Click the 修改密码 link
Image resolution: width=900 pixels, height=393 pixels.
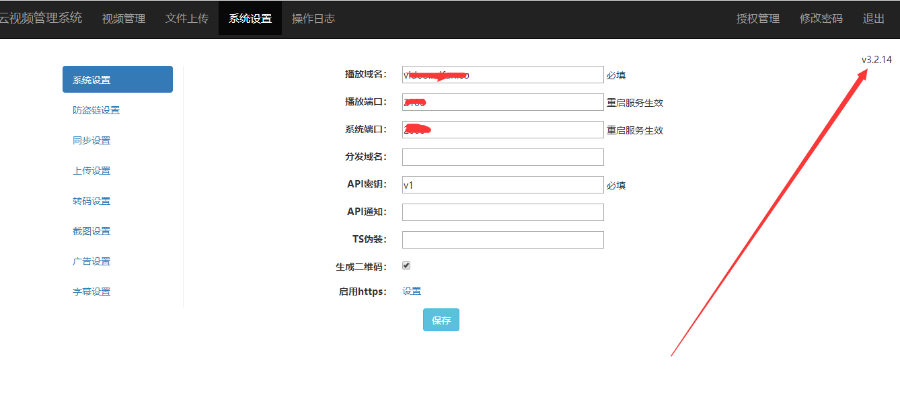(821, 18)
